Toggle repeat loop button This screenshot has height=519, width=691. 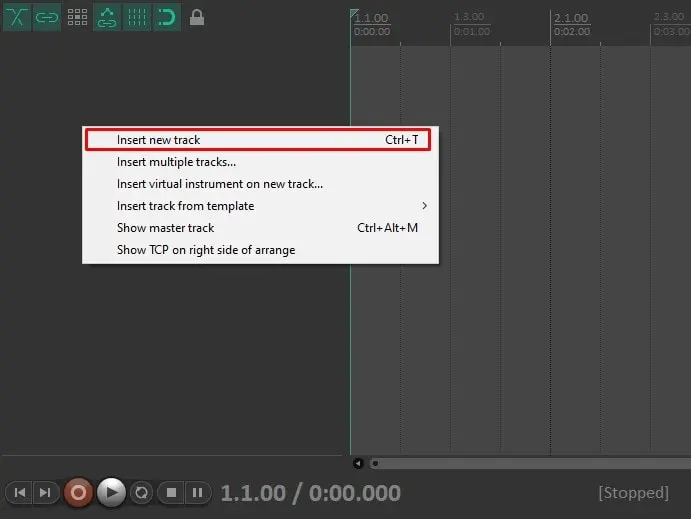click(141, 492)
